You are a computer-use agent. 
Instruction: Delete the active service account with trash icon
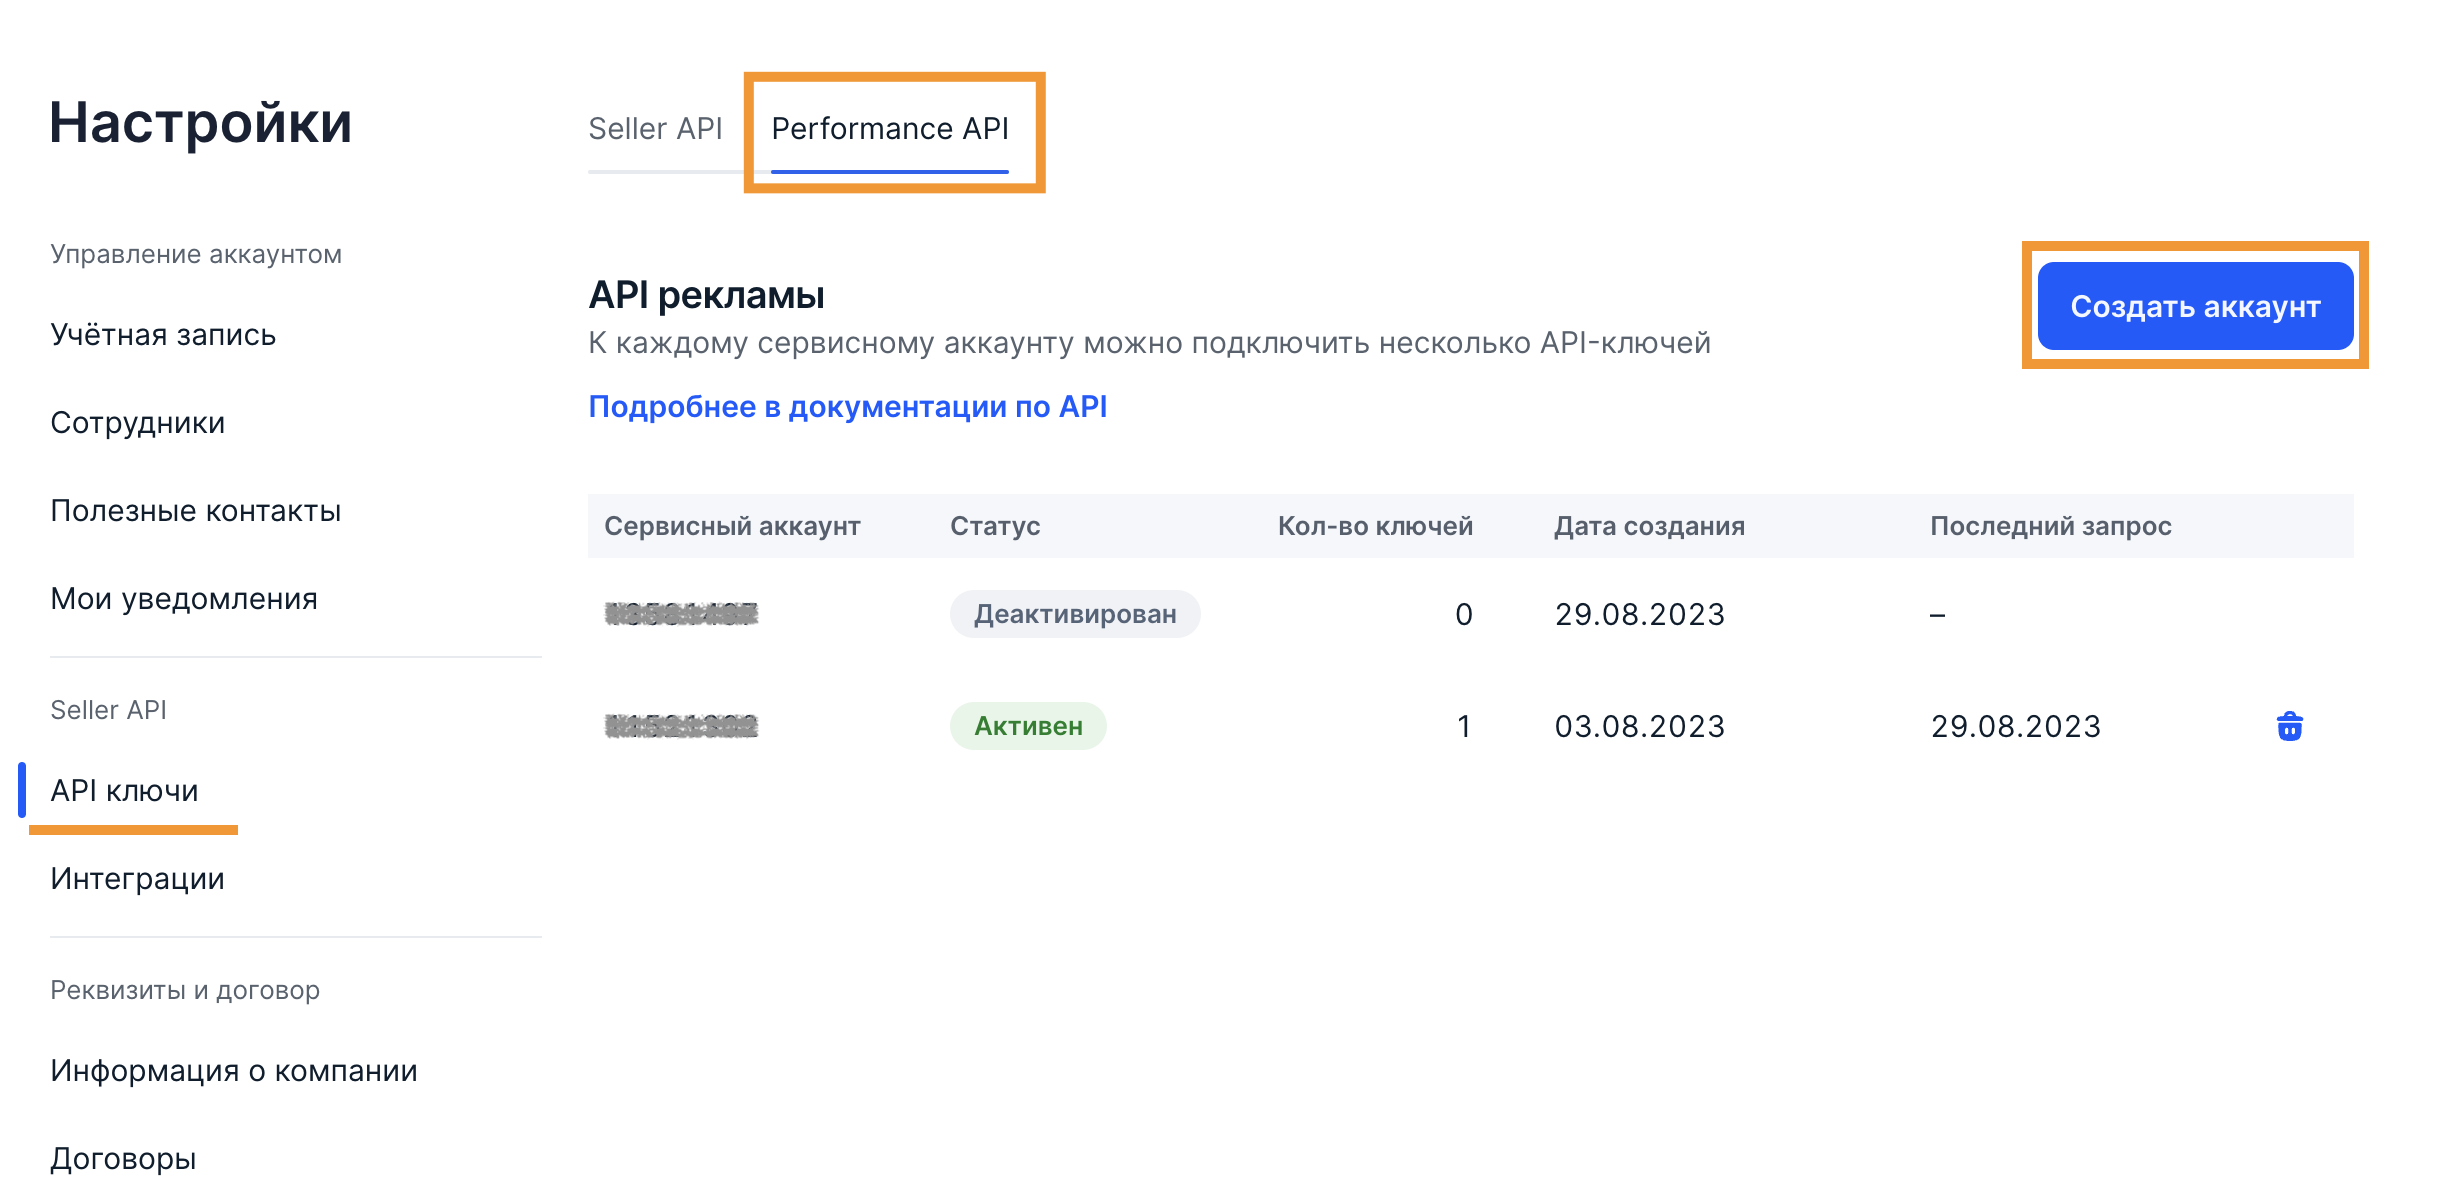(2289, 726)
